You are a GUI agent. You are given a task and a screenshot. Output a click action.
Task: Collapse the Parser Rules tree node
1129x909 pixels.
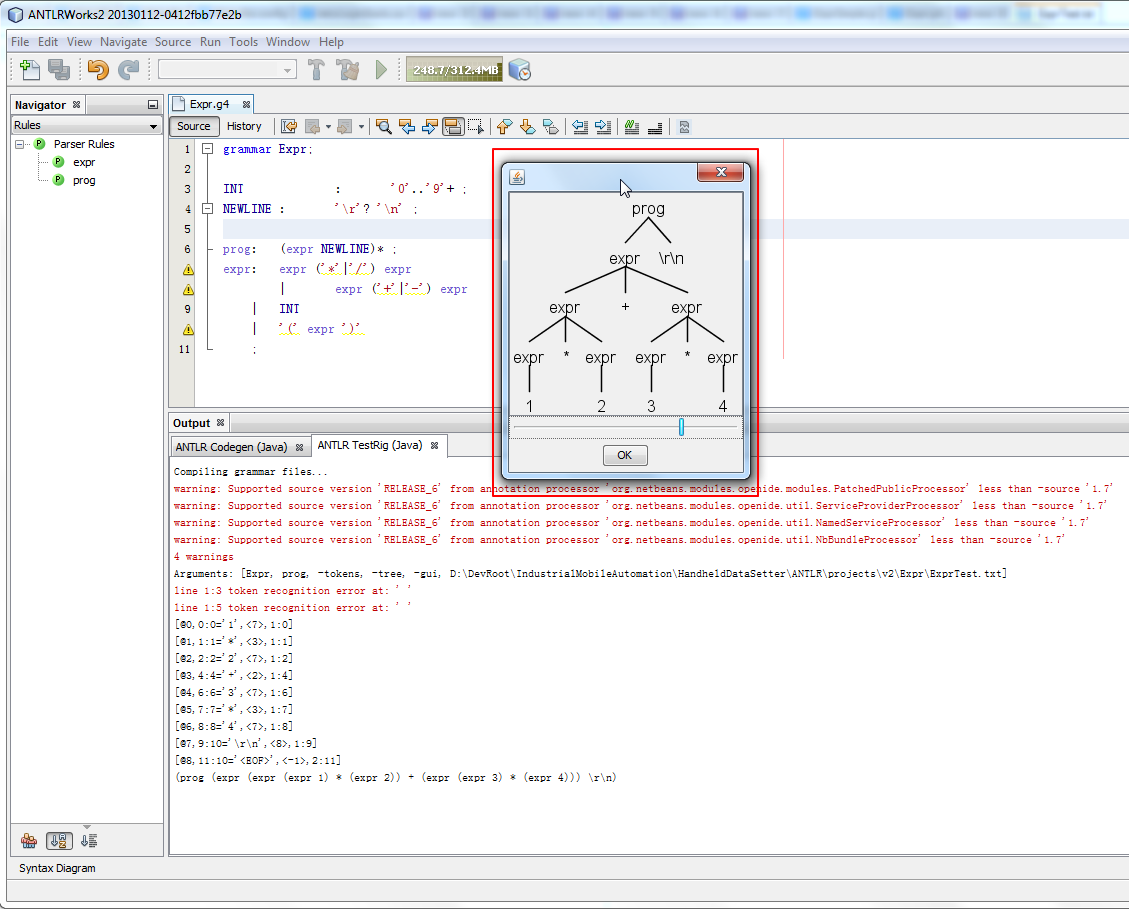pyautogui.click(x=20, y=144)
